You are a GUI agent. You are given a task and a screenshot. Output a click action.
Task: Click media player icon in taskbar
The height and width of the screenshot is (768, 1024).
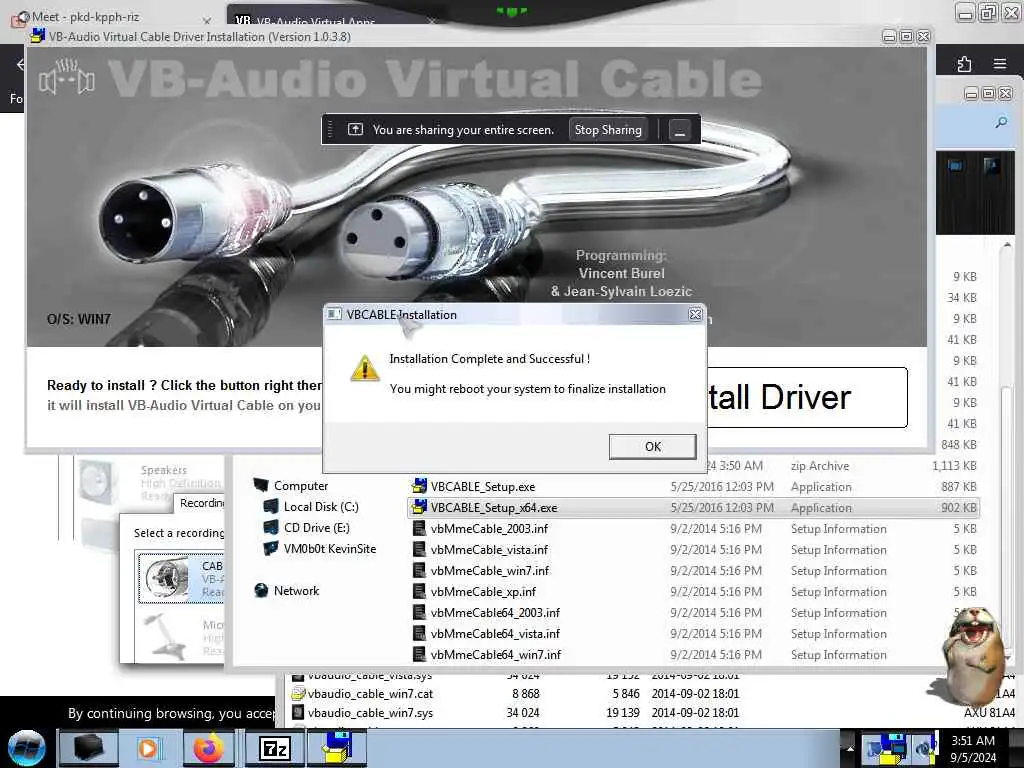pos(149,748)
